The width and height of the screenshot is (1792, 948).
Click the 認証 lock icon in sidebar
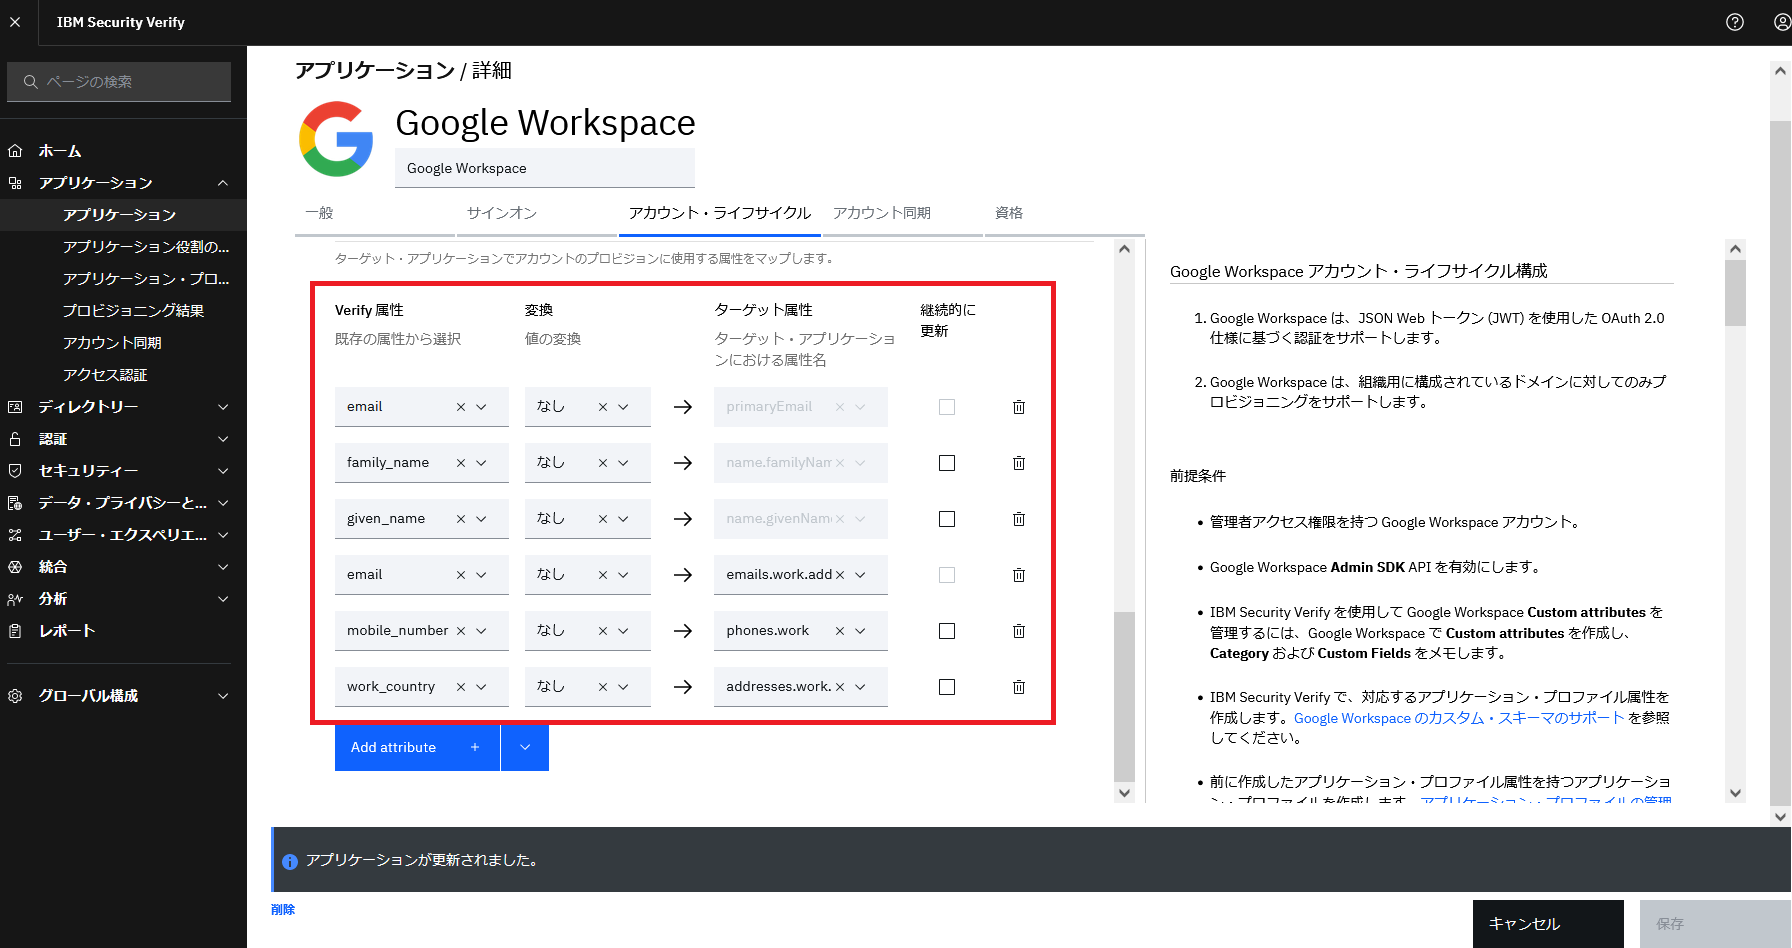(15, 439)
